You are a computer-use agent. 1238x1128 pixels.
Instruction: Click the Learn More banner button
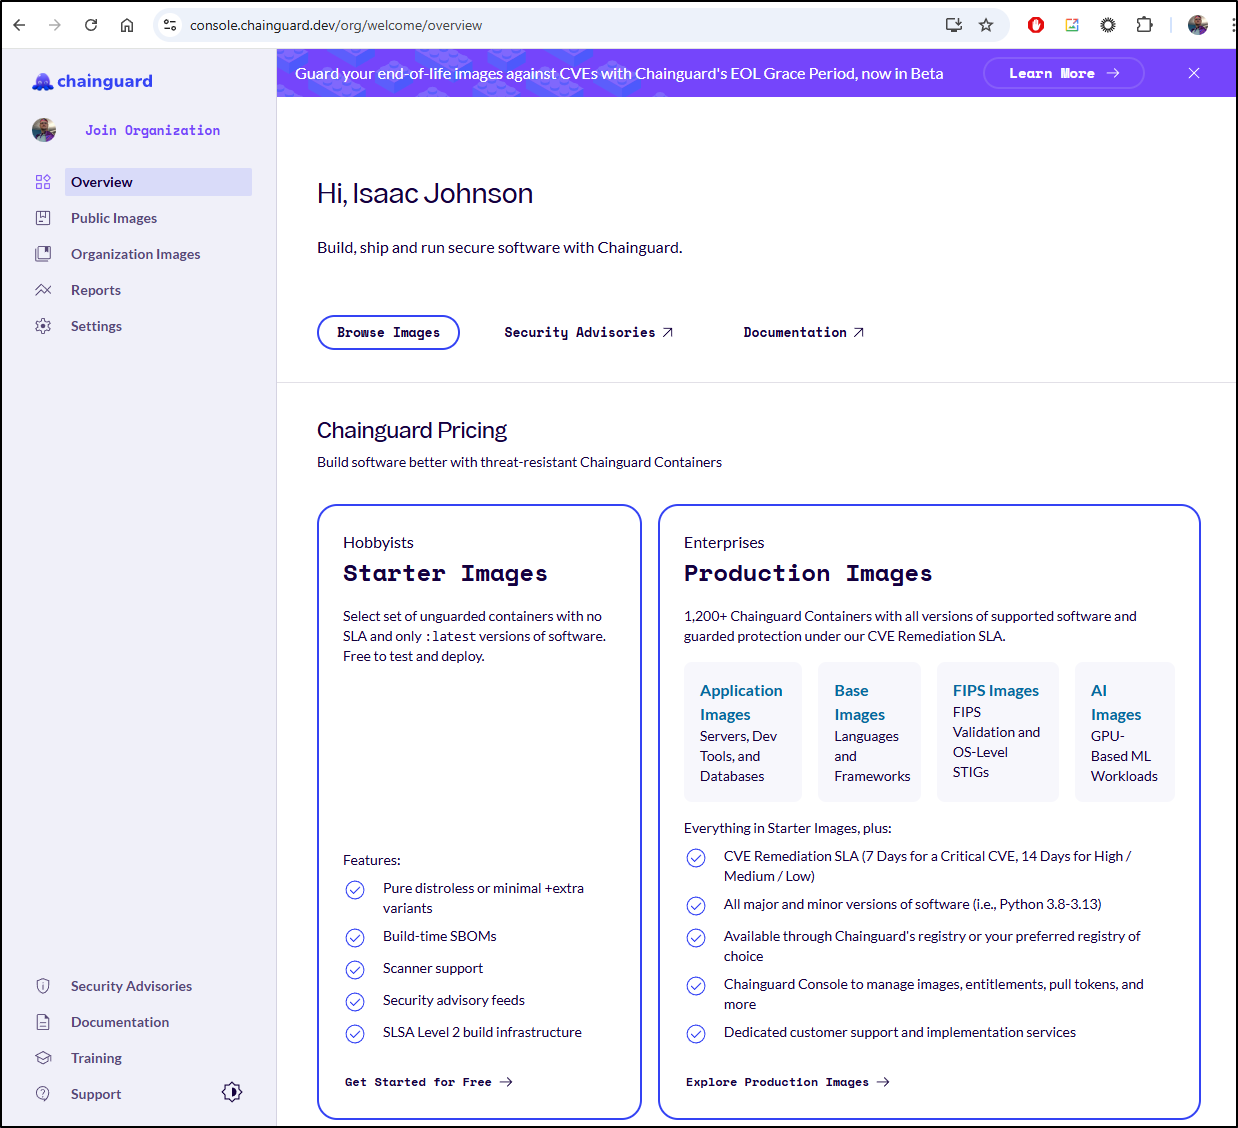[x=1064, y=73]
